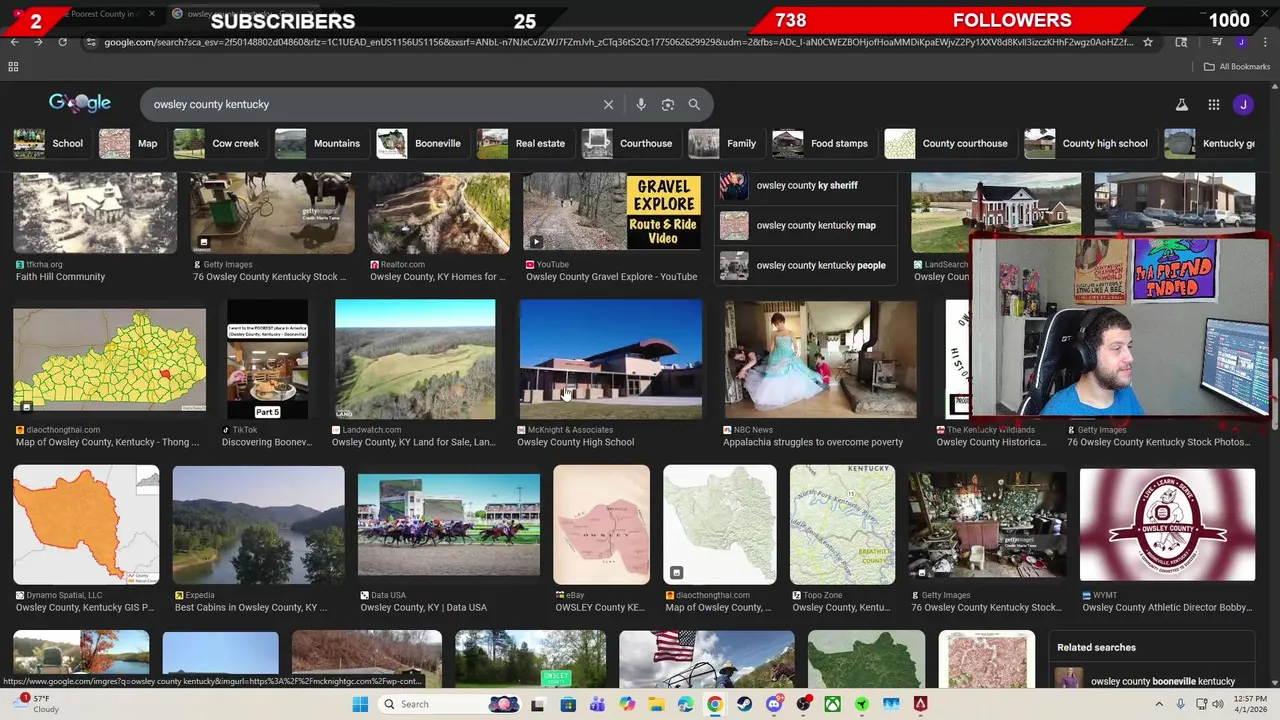This screenshot has height=720, width=1280.
Task: Open Owsley County Gravel Explore YouTube link
Action: pyautogui.click(x=611, y=277)
